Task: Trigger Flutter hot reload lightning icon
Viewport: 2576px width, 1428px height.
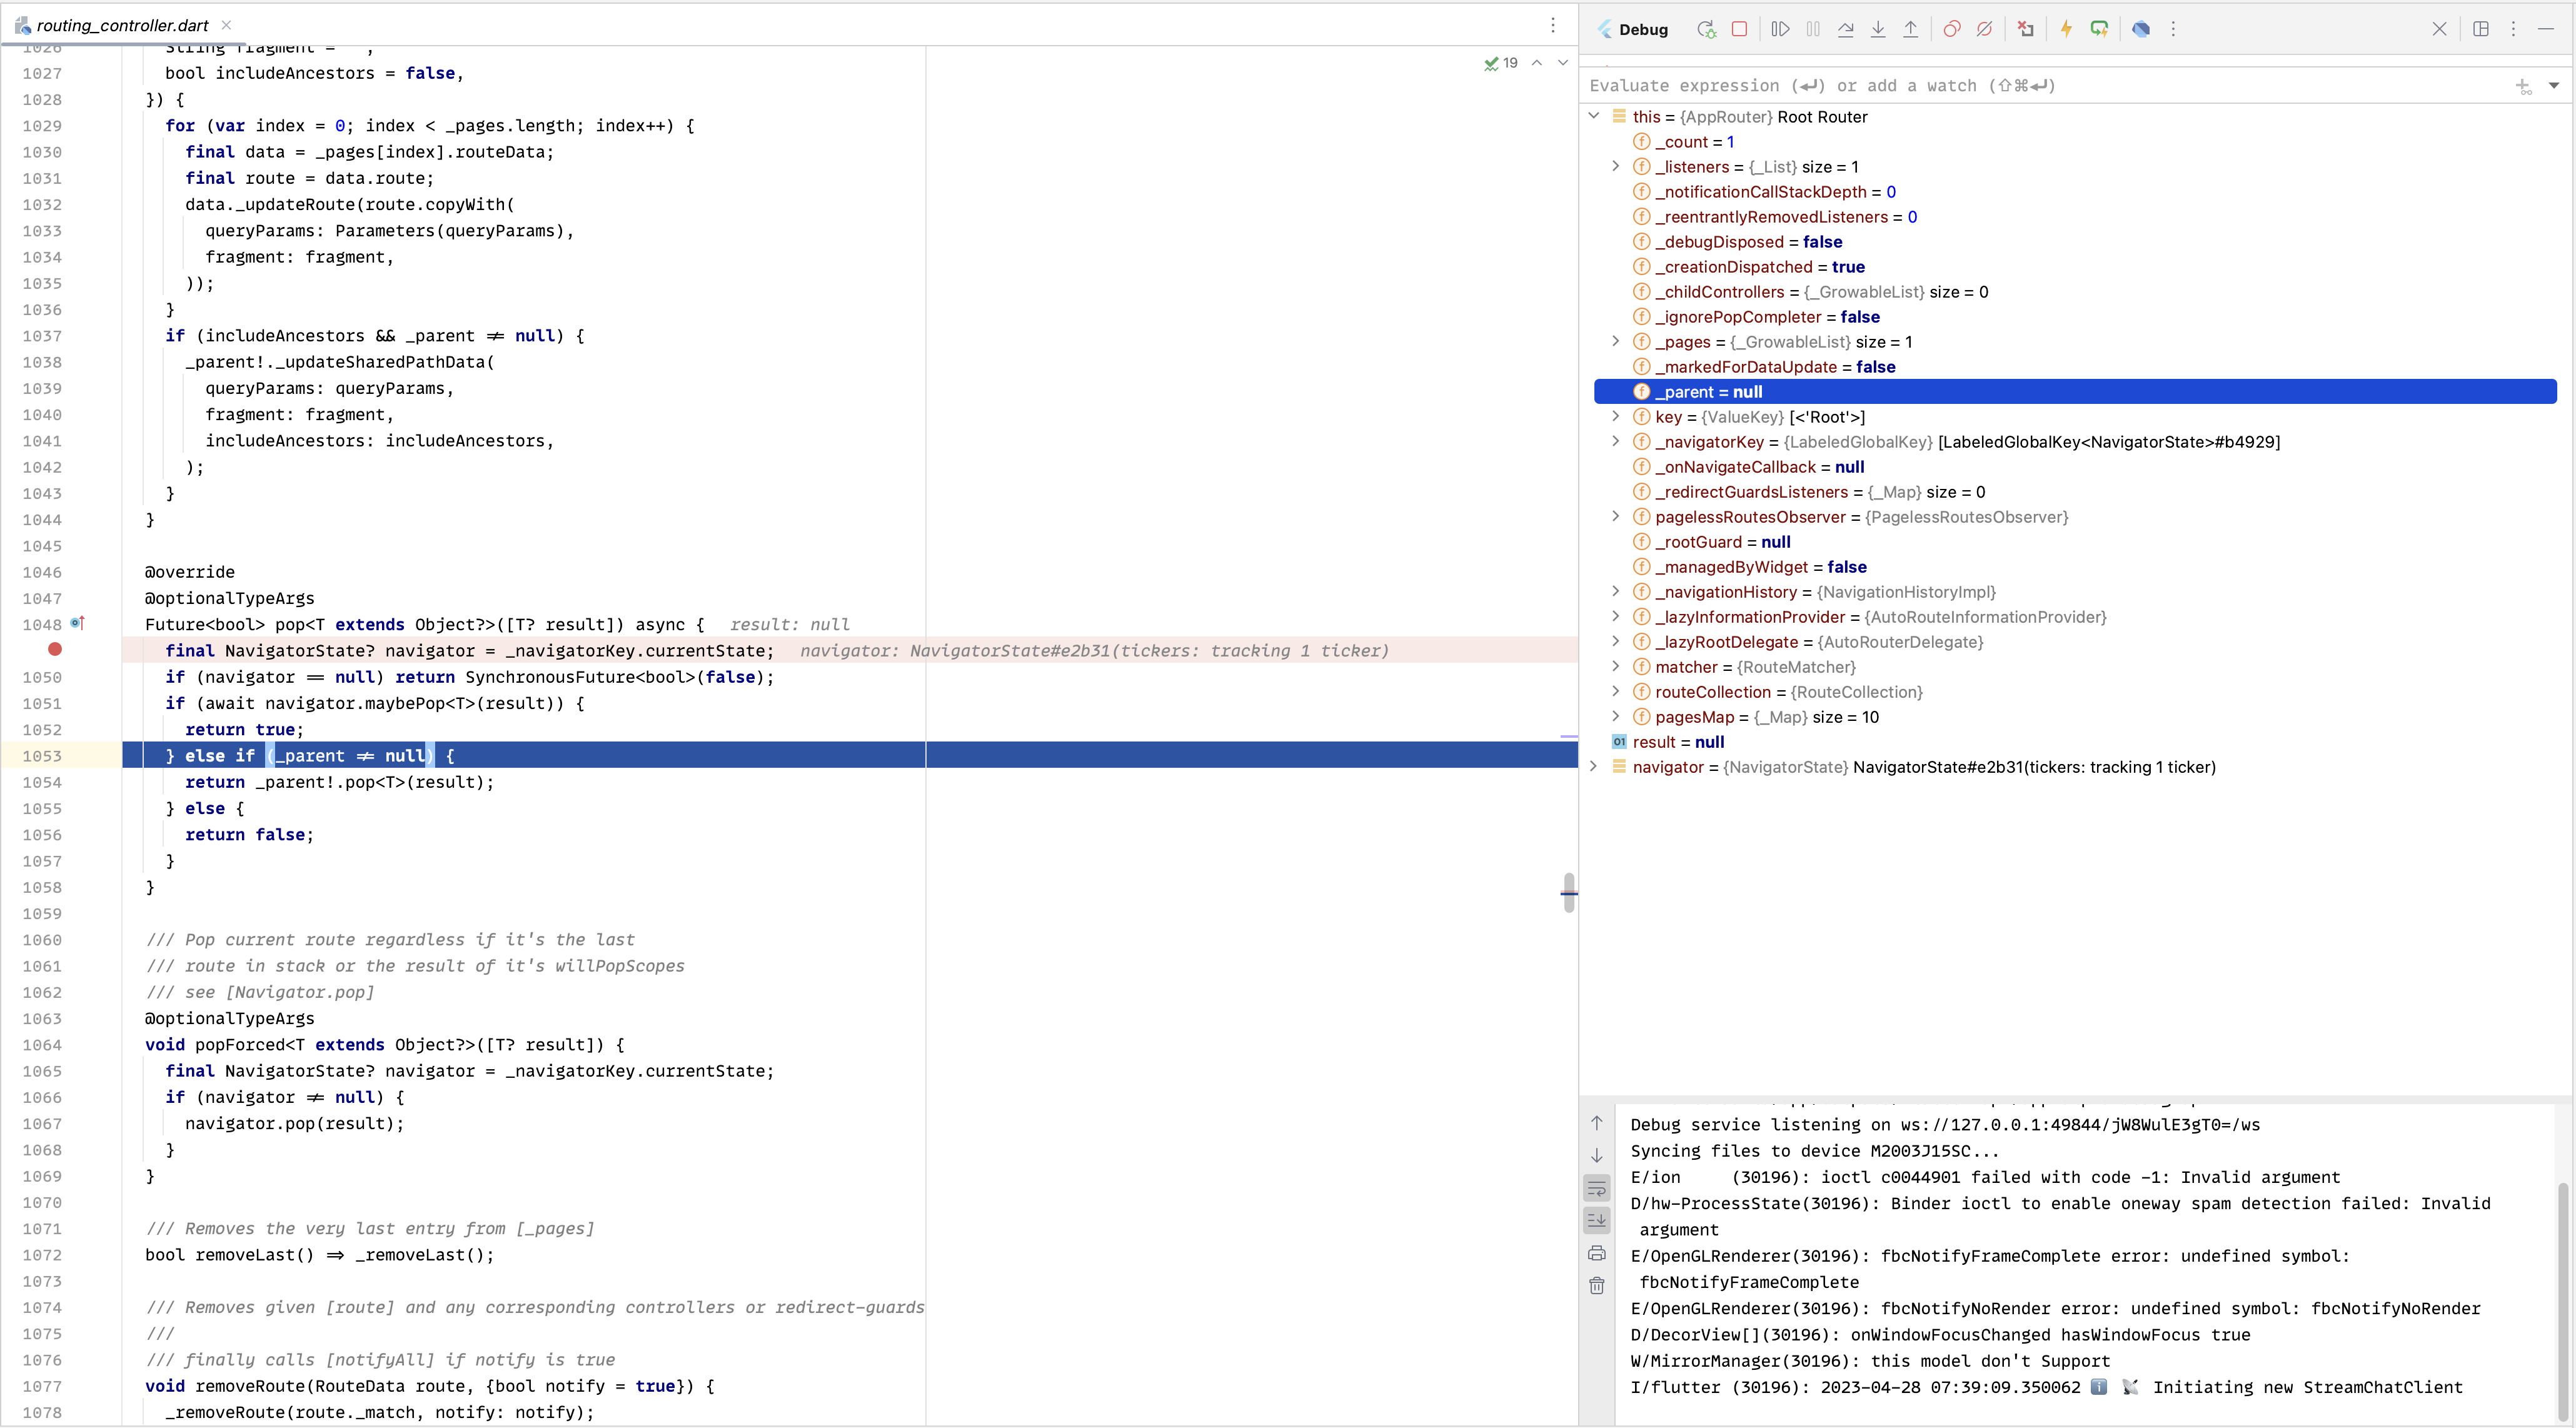Action: 2067,29
